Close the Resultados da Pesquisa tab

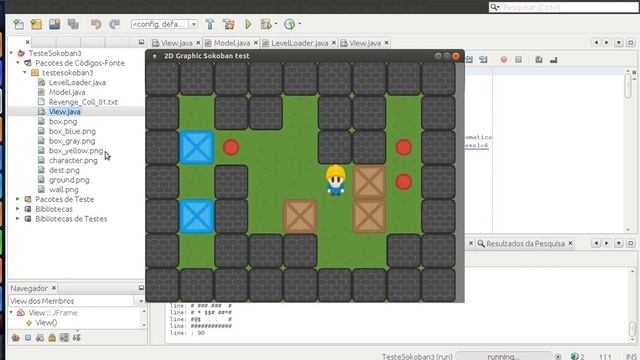(571, 243)
